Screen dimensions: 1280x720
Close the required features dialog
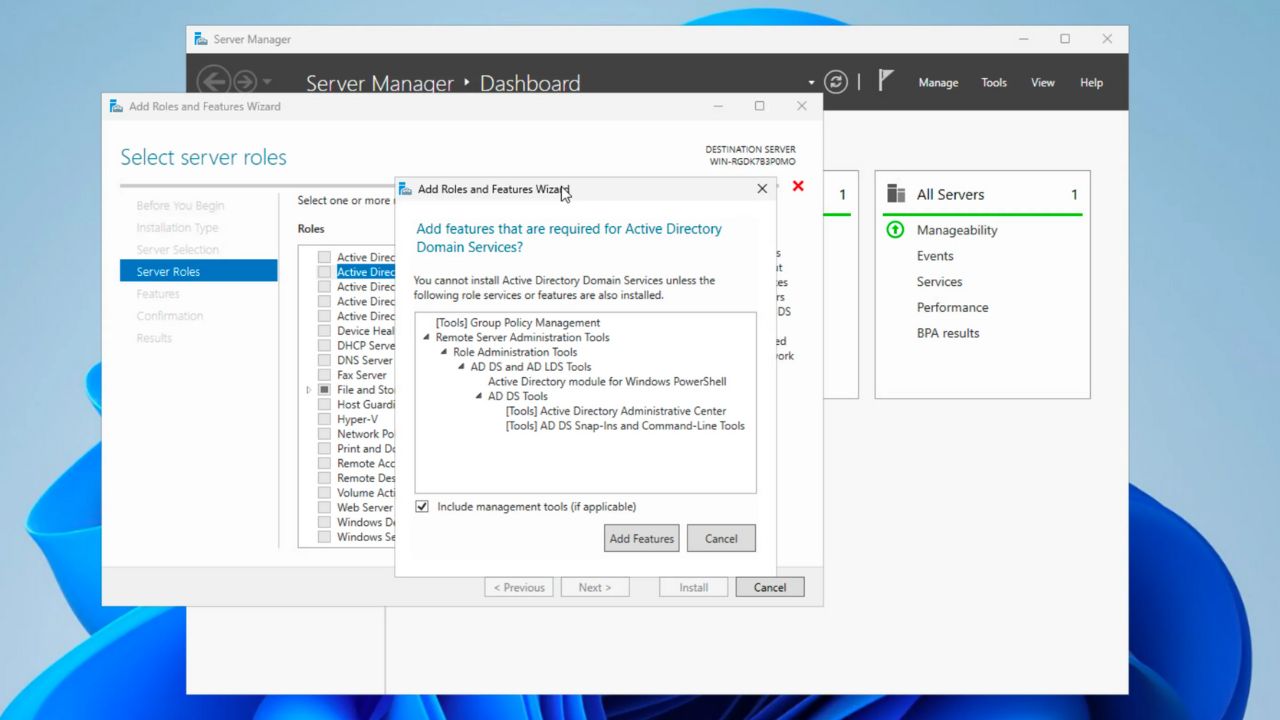point(762,188)
